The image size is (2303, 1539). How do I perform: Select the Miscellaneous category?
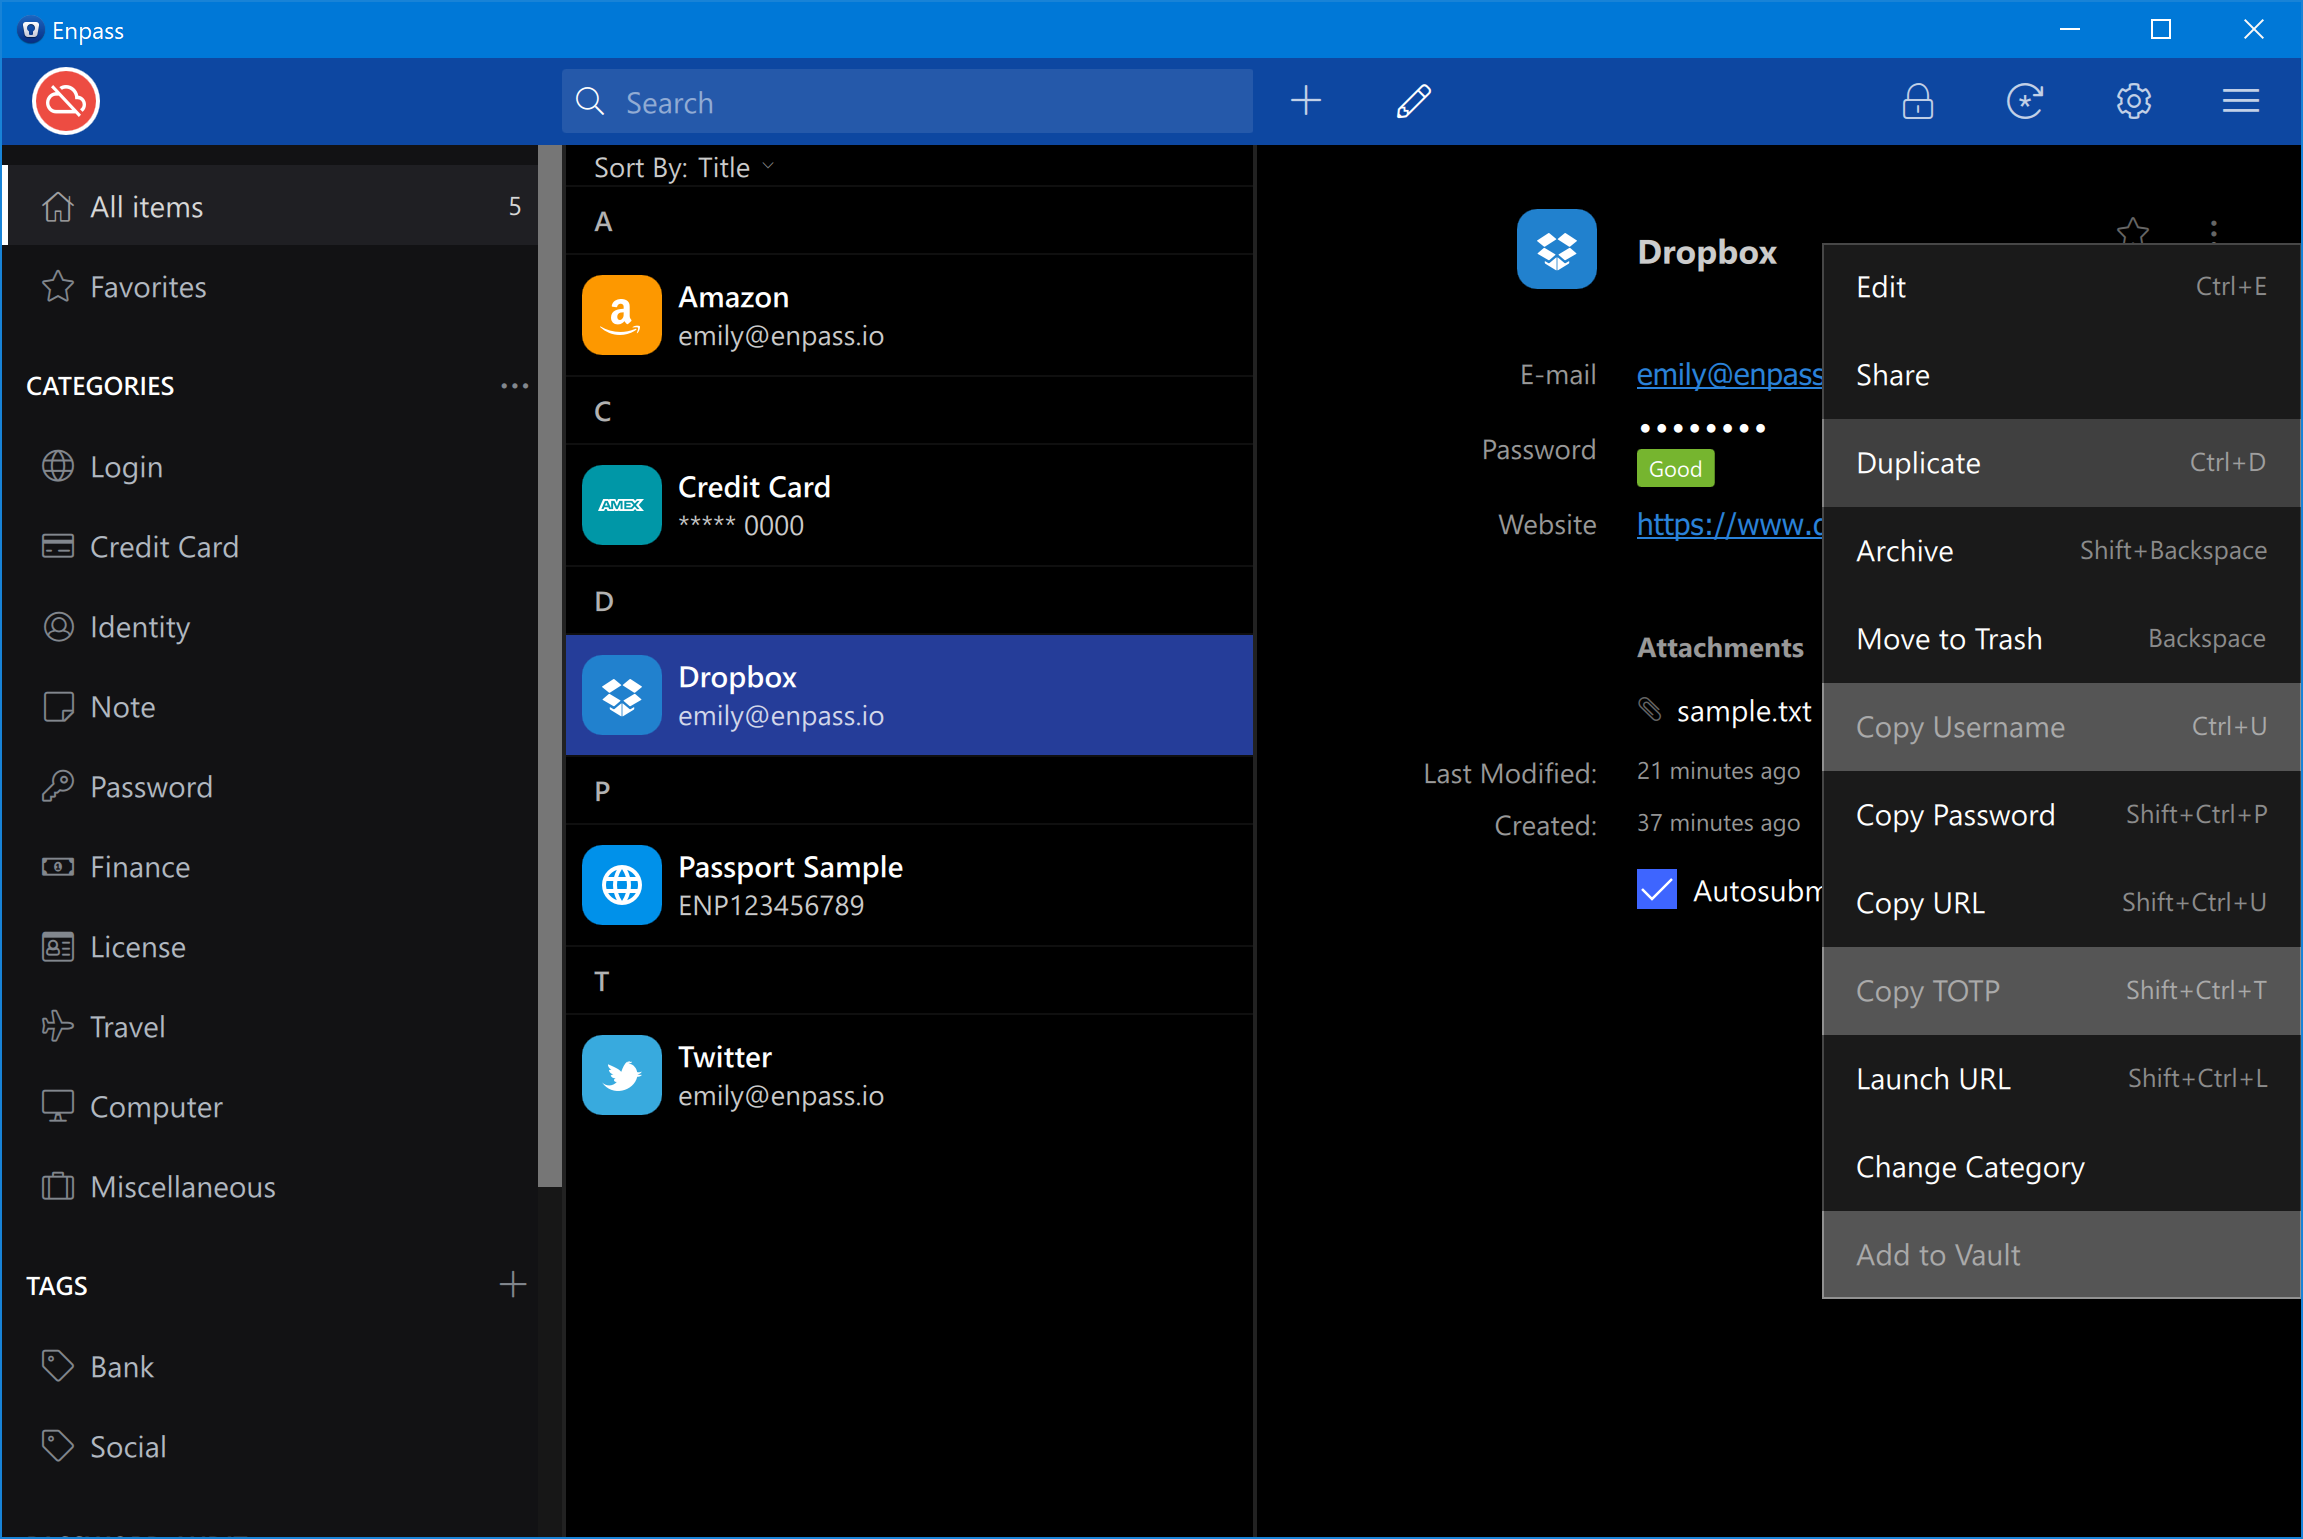(x=270, y=1187)
